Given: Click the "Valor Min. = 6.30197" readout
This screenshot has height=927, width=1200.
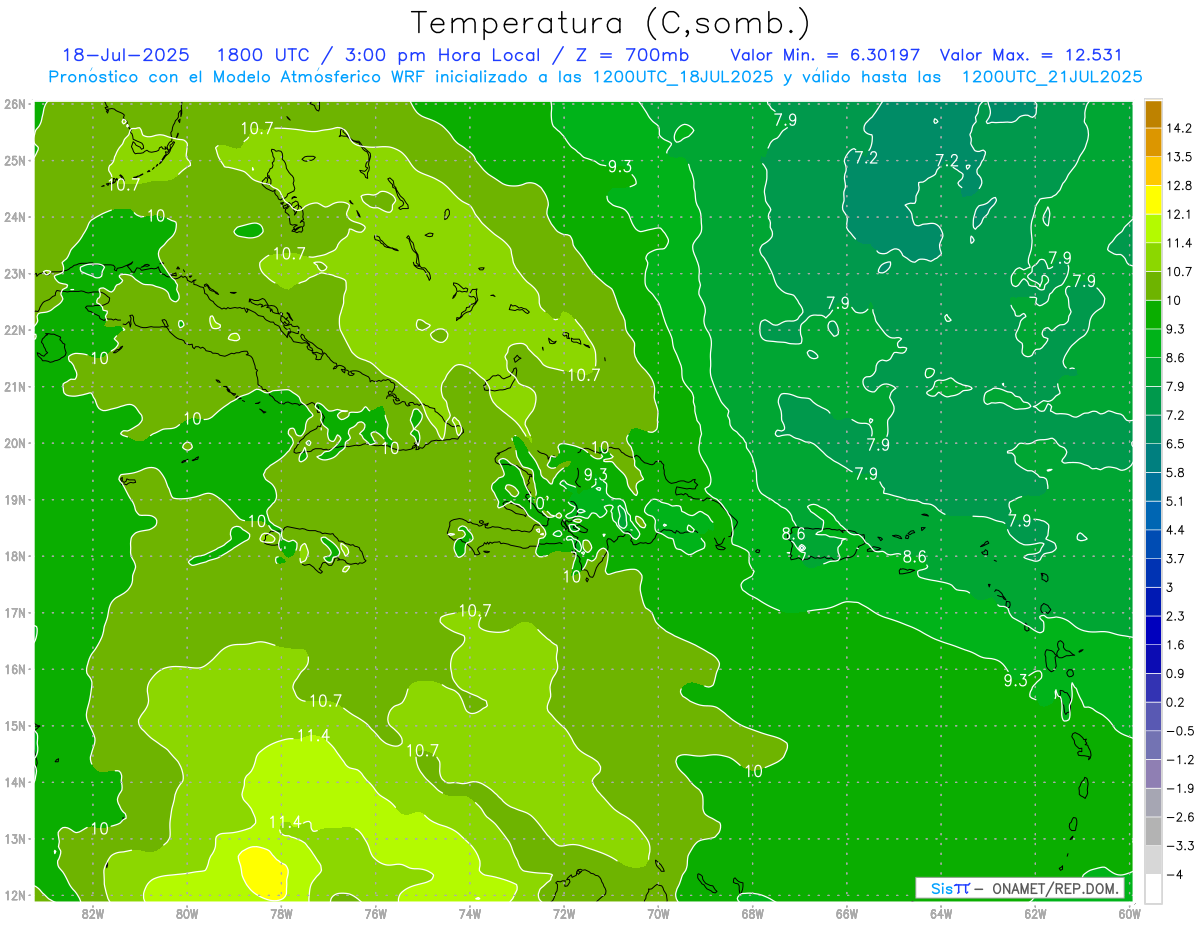Looking at the screenshot, I should coord(825,55).
